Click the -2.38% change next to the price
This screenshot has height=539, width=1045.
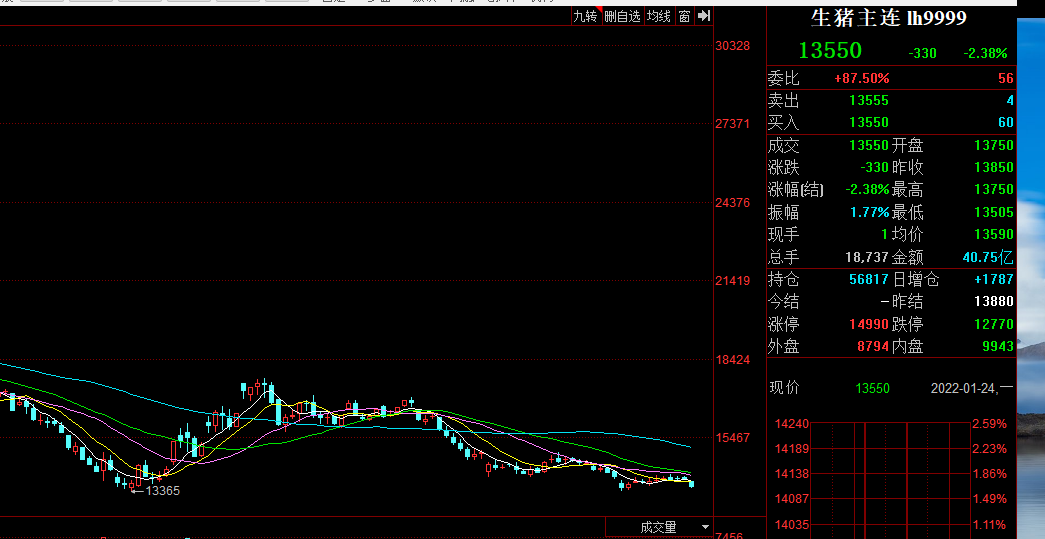[x=985, y=53]
